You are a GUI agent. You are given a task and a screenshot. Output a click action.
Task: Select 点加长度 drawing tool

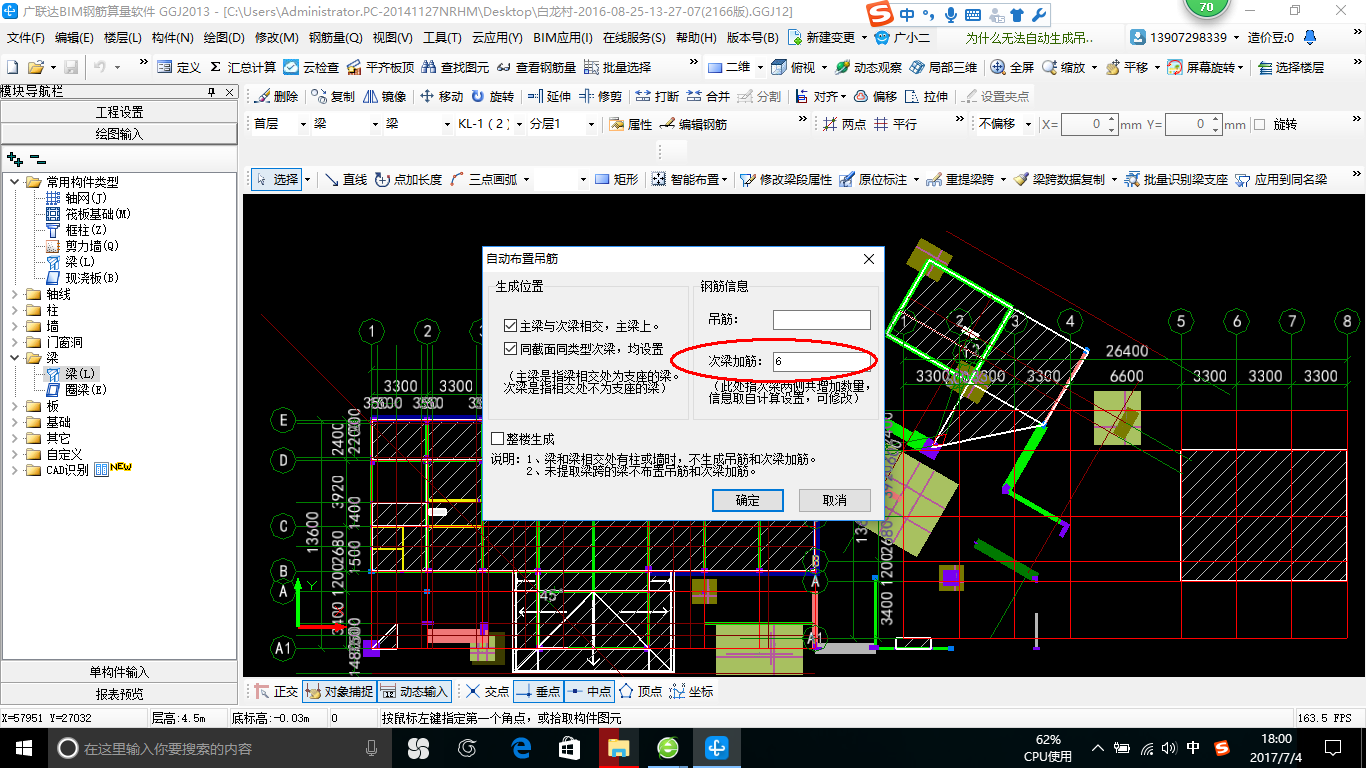(408, 179)
